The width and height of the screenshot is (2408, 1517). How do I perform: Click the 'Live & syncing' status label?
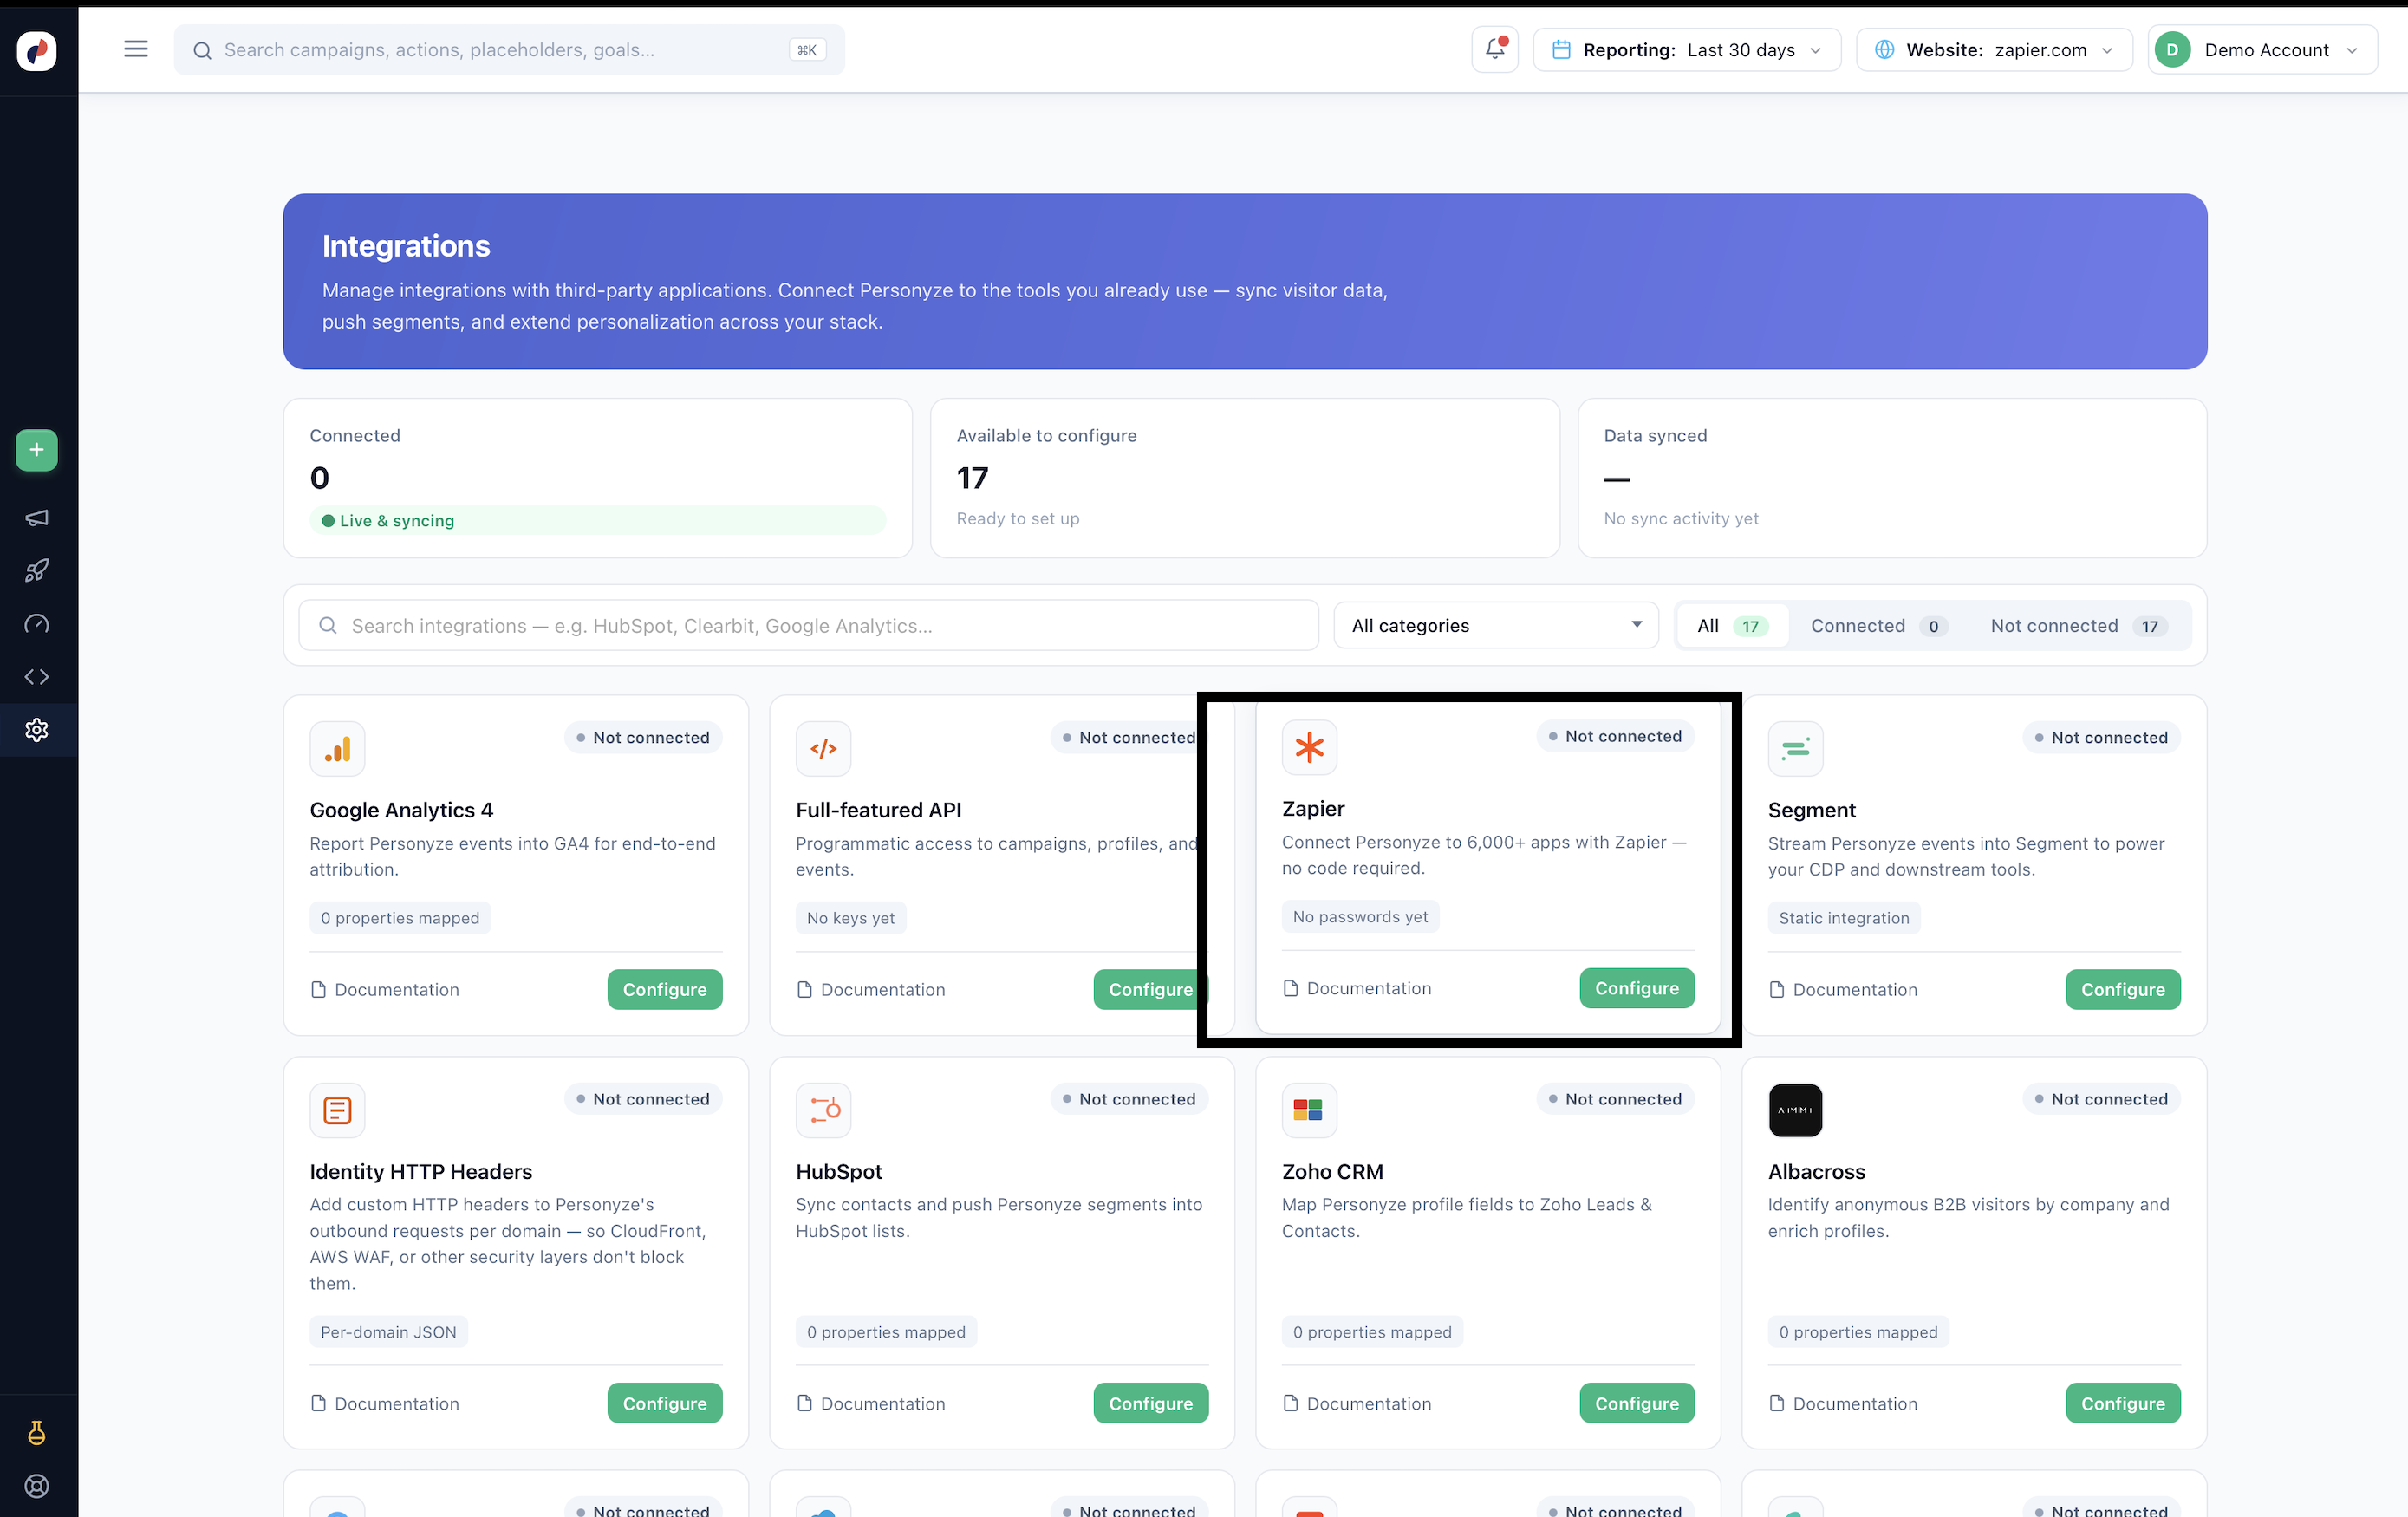[397, 521]
